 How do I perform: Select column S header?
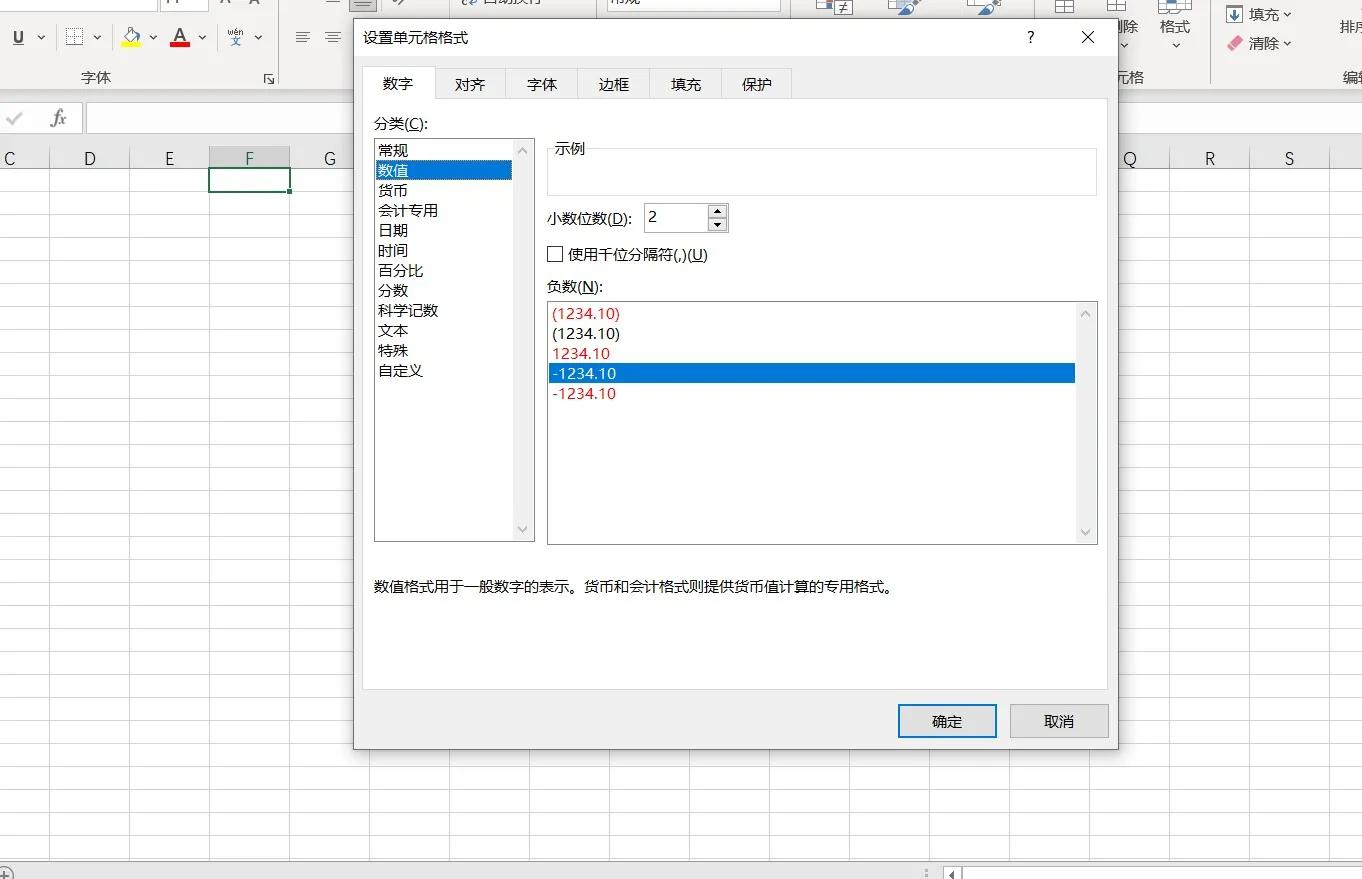[1290, 158]
